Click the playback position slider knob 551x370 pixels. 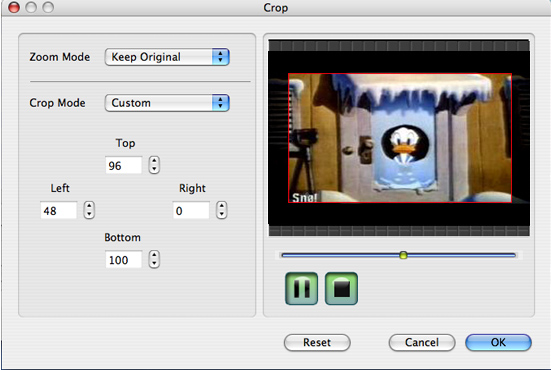403,255
